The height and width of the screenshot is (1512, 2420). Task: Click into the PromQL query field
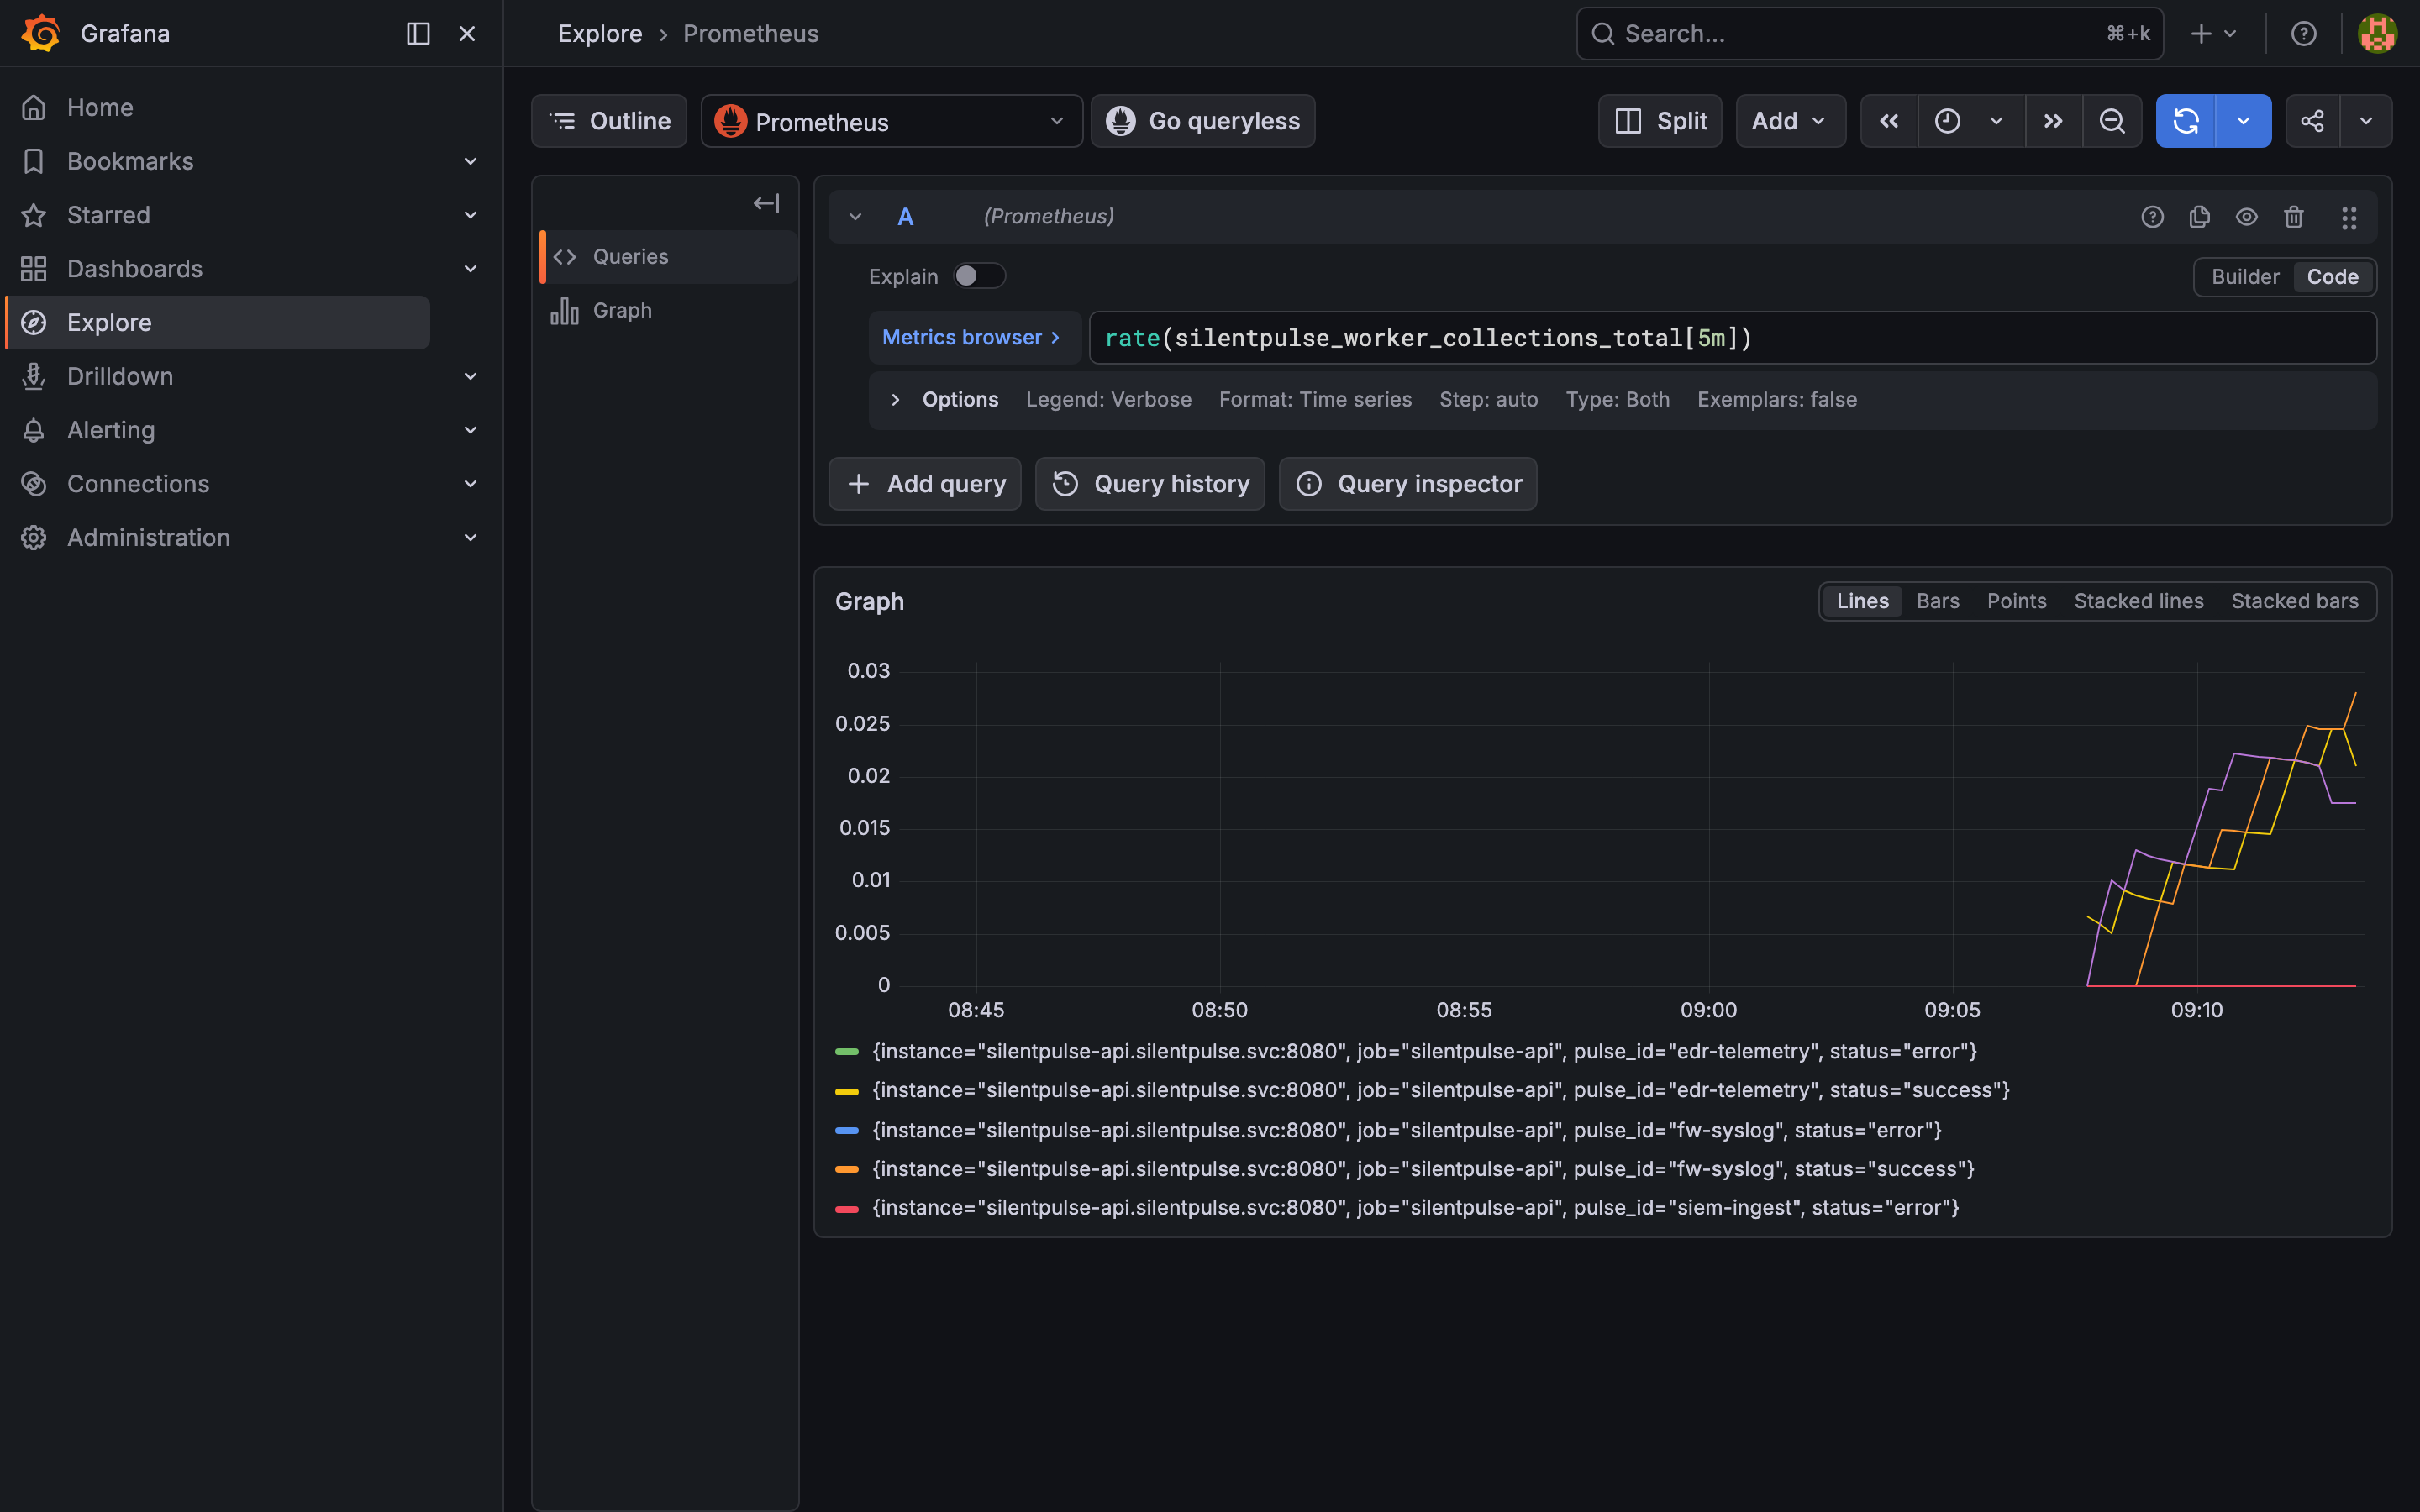(x=1732, y=338)
